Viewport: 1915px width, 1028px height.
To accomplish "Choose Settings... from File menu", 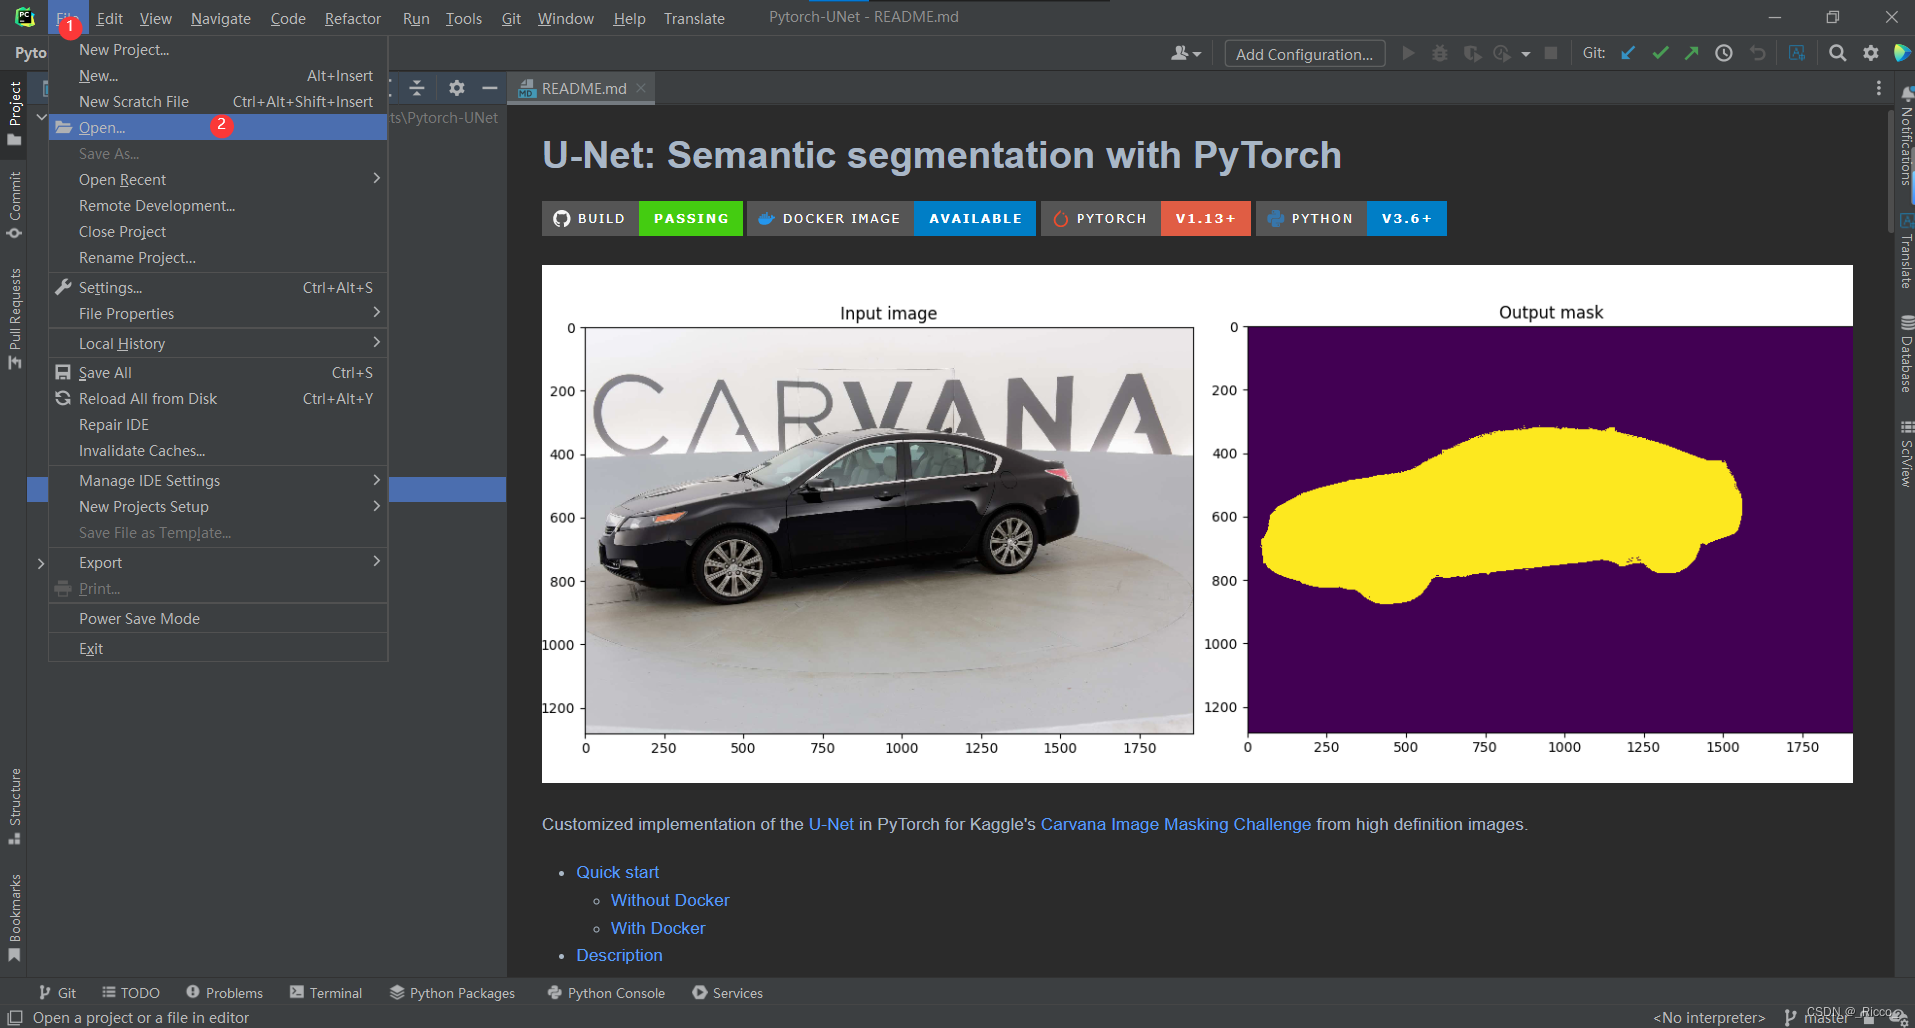I will (218, 287).
